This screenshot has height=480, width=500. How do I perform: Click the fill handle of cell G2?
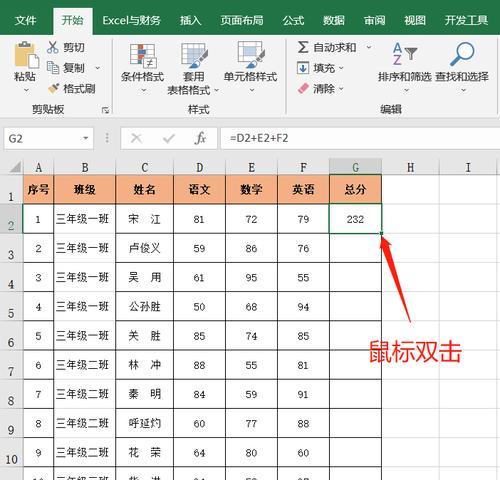click(x=381, y=233)
